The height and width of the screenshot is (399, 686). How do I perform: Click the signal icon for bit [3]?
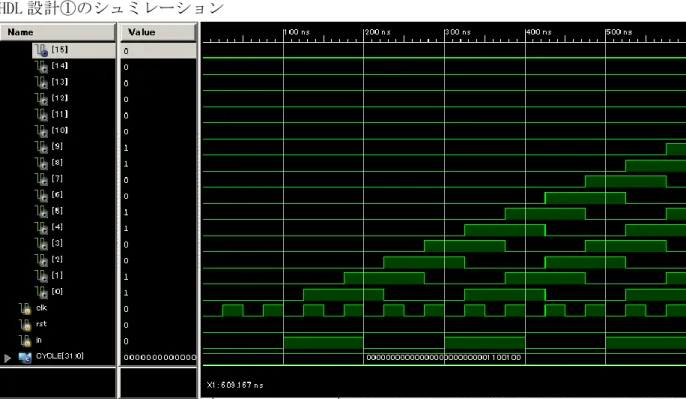42,244
